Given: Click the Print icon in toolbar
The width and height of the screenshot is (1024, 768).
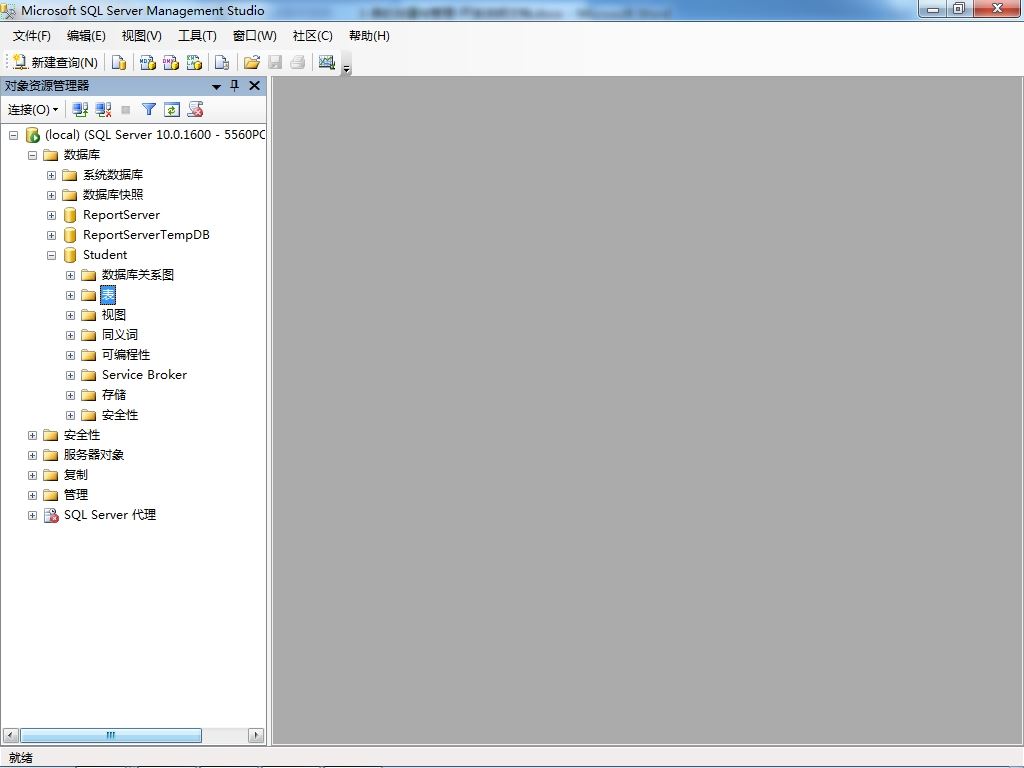Looking at the screenshot, I should click(298, 62).
